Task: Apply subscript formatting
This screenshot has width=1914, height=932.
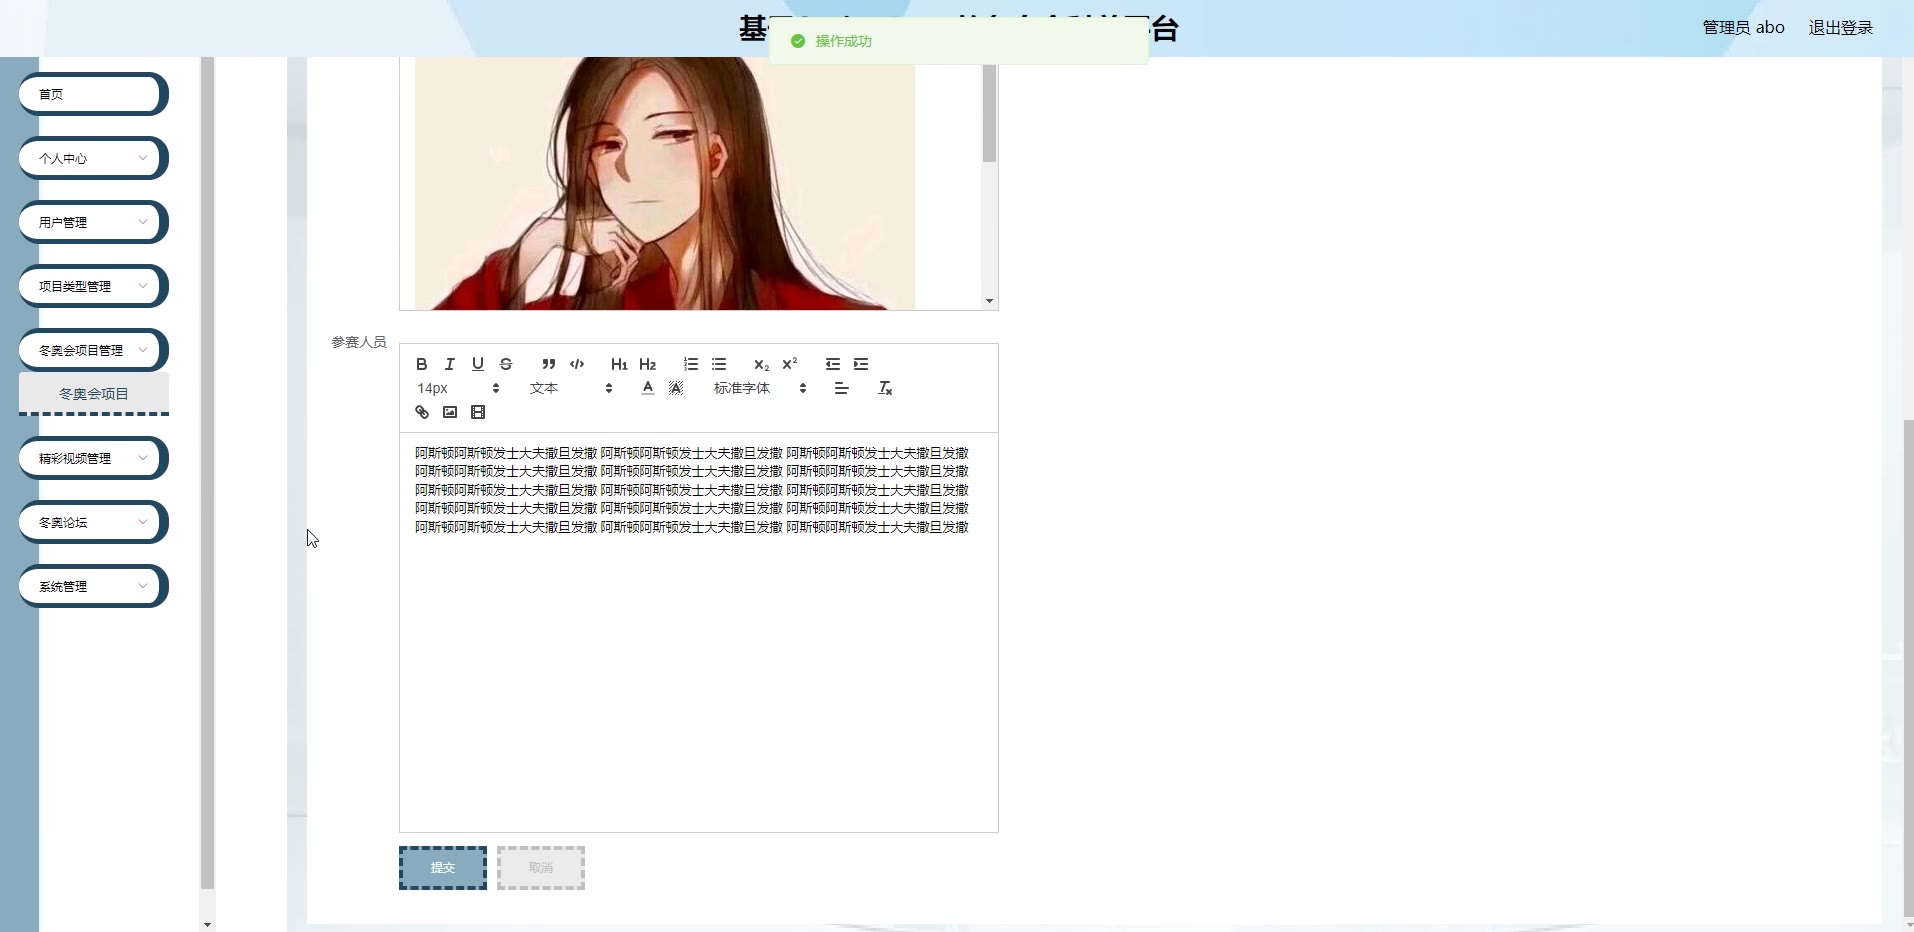Action: (x=761, y=364)
